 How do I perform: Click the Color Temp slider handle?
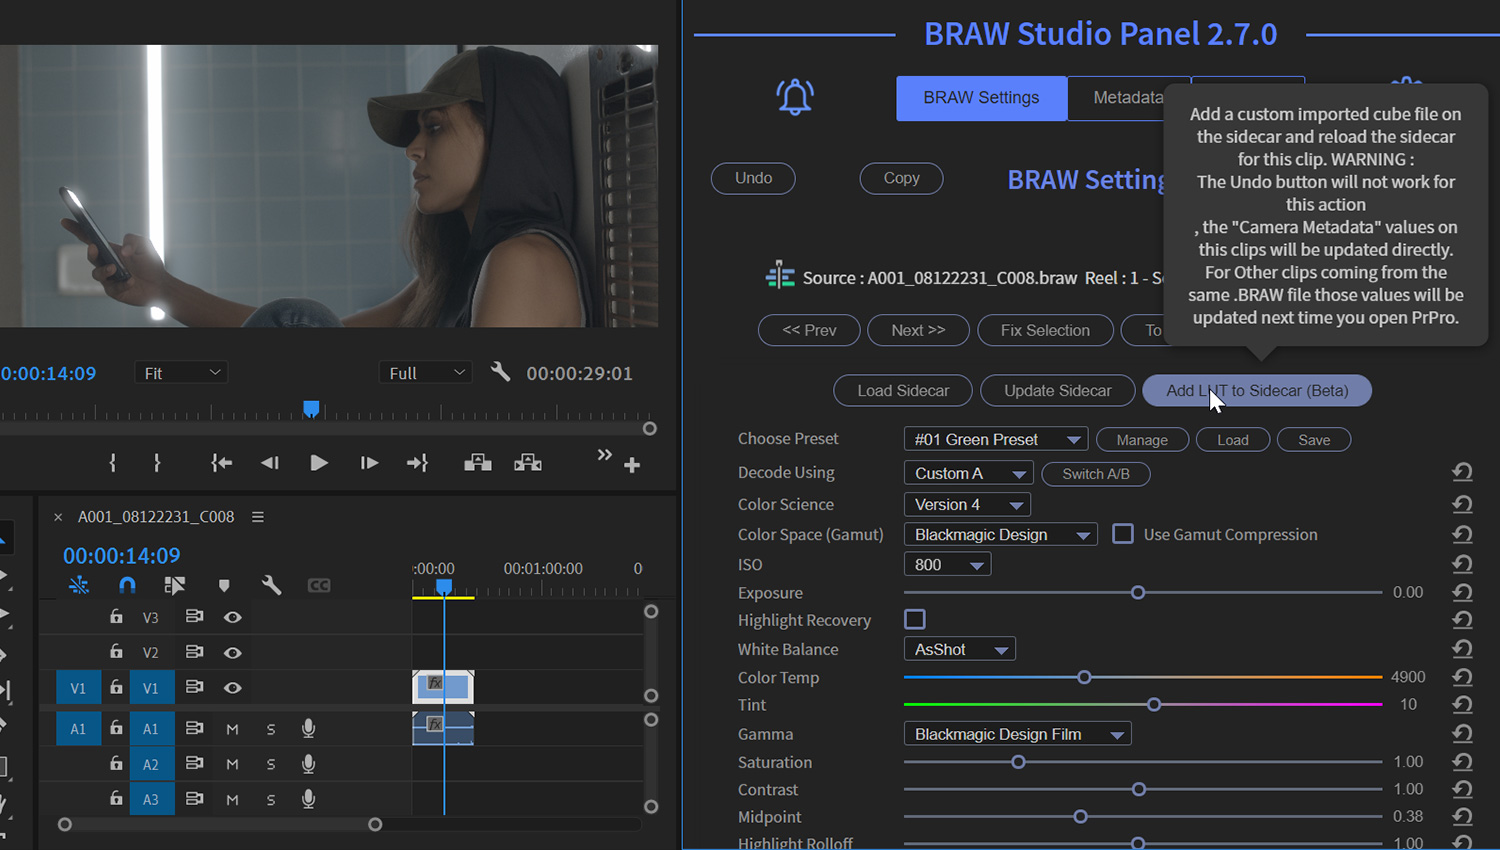coord(1084,677)
